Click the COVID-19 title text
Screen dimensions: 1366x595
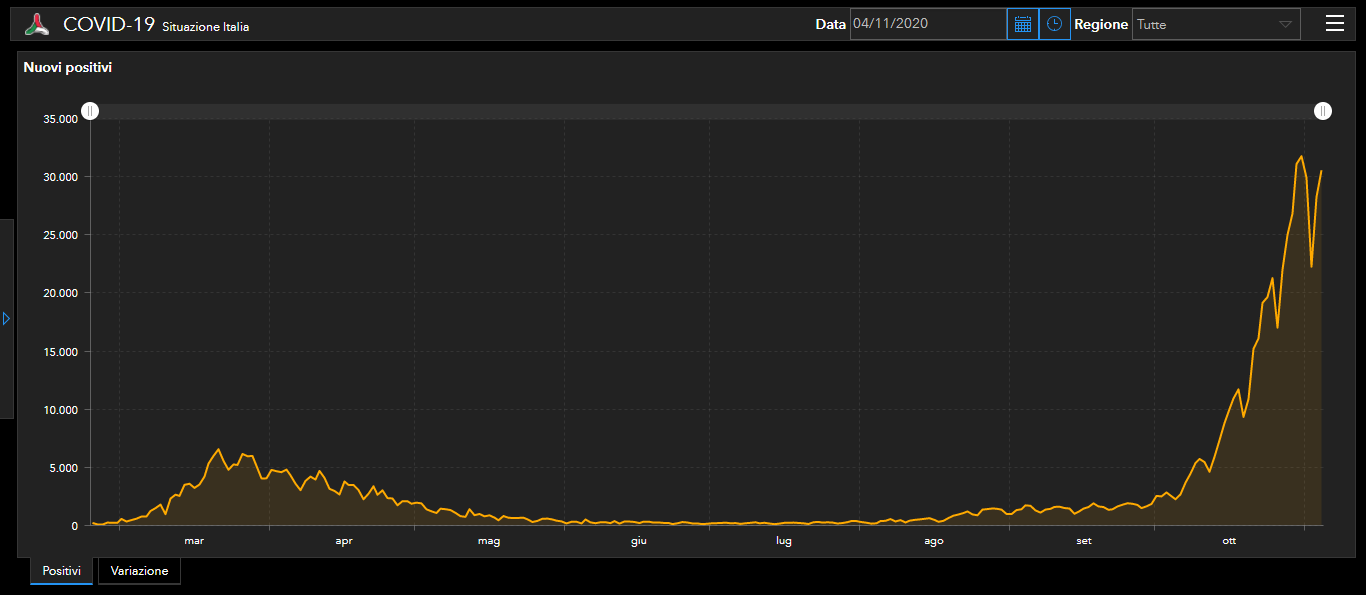click(x=108, y=25)
